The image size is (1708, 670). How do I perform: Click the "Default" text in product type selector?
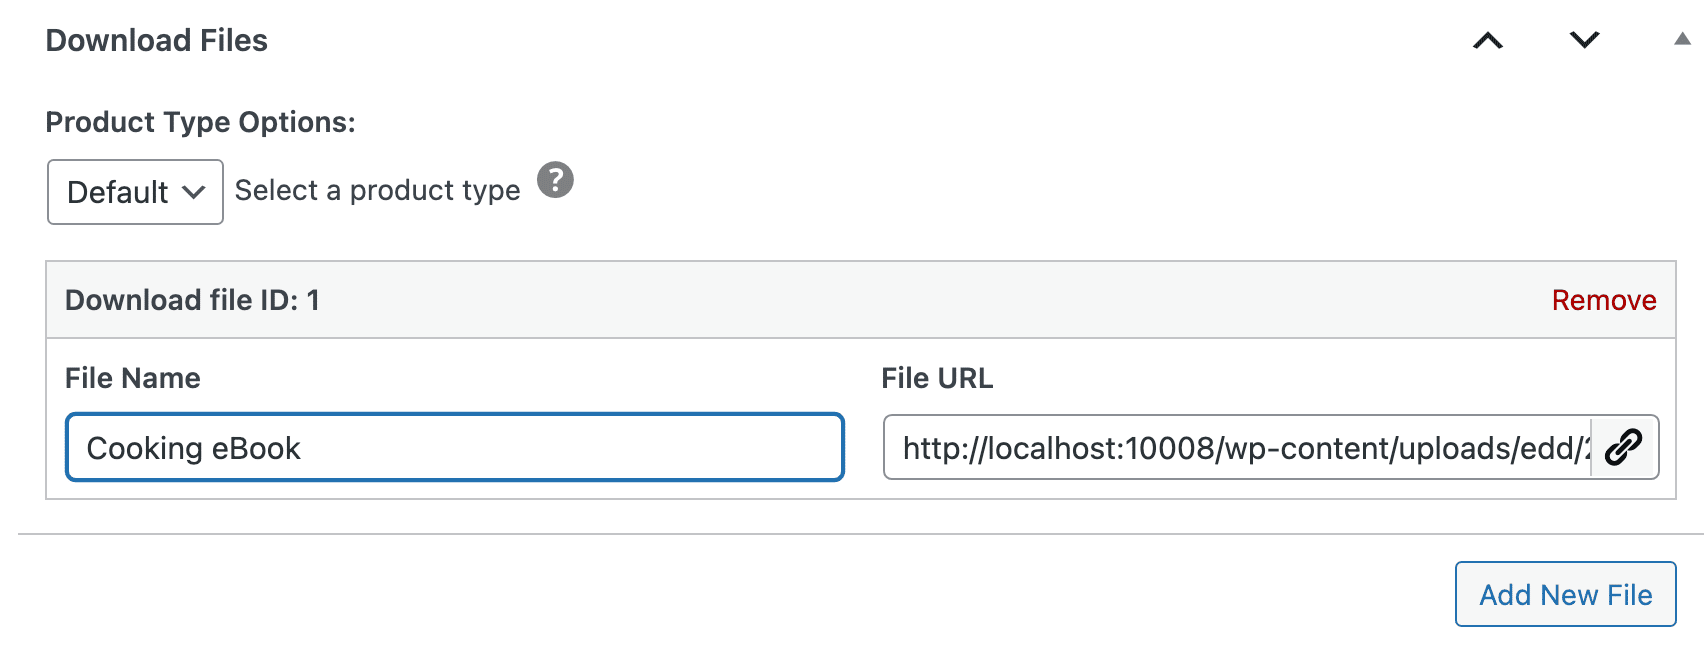click(117, 192)
